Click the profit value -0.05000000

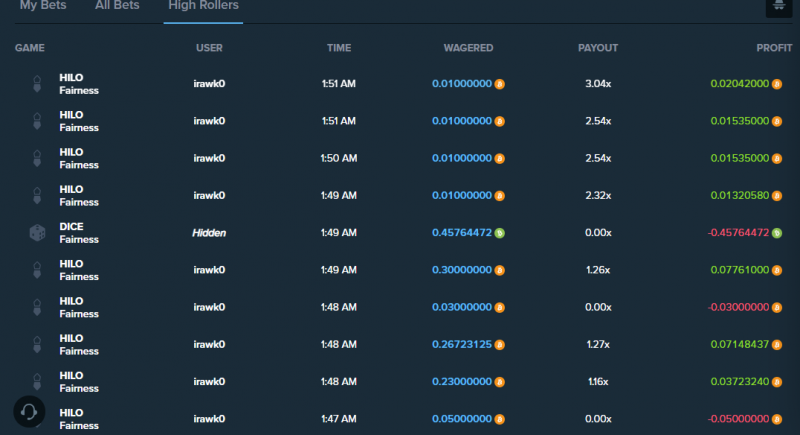738,419
